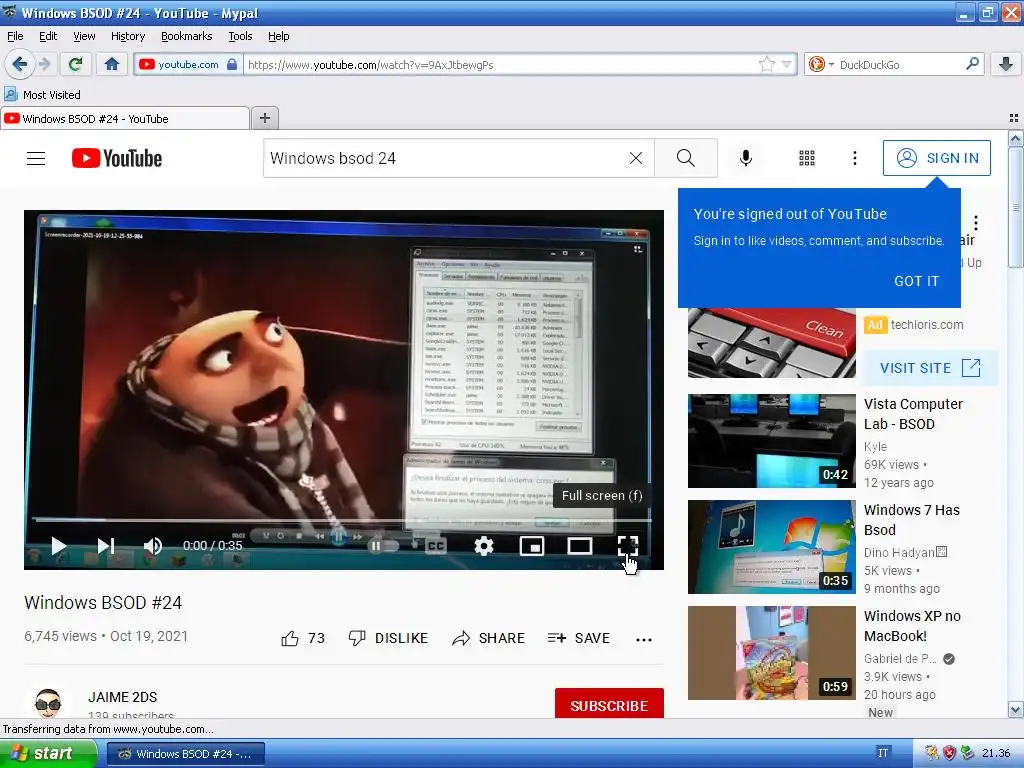1024x768 pixels.
Task: Click the JAIME 2DS channel avatar
Action: [x=48, y=703]
